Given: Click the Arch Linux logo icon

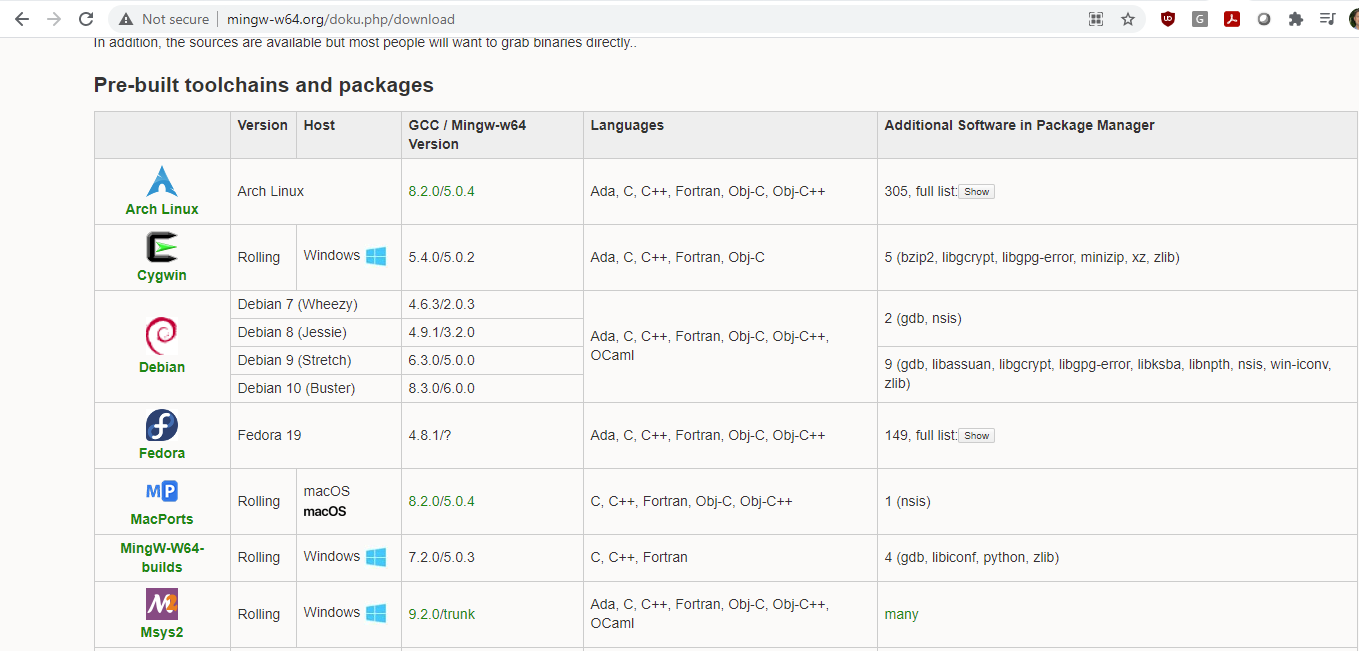Looking at the screenshot, I should click(x=162, y=181).
